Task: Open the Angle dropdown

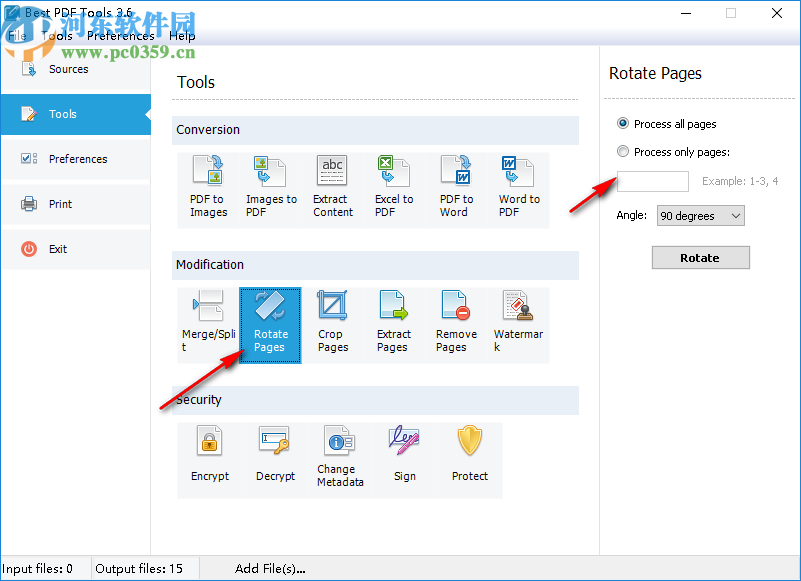Action: tap(700, 216)
